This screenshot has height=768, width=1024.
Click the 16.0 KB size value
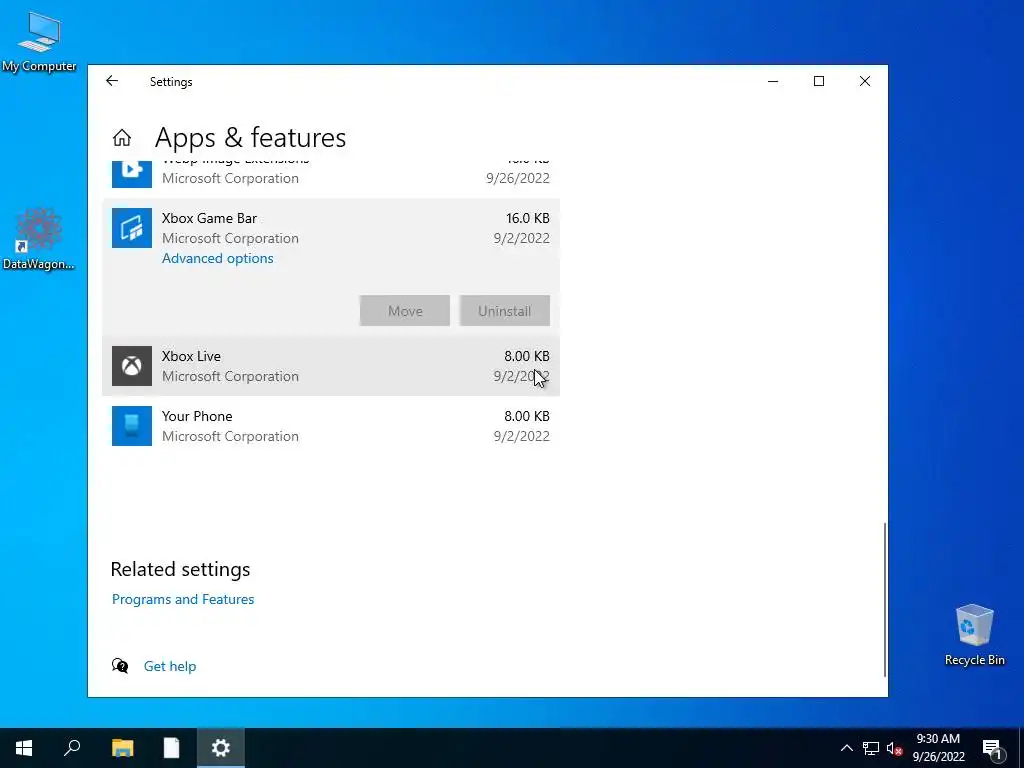point(528,218)
